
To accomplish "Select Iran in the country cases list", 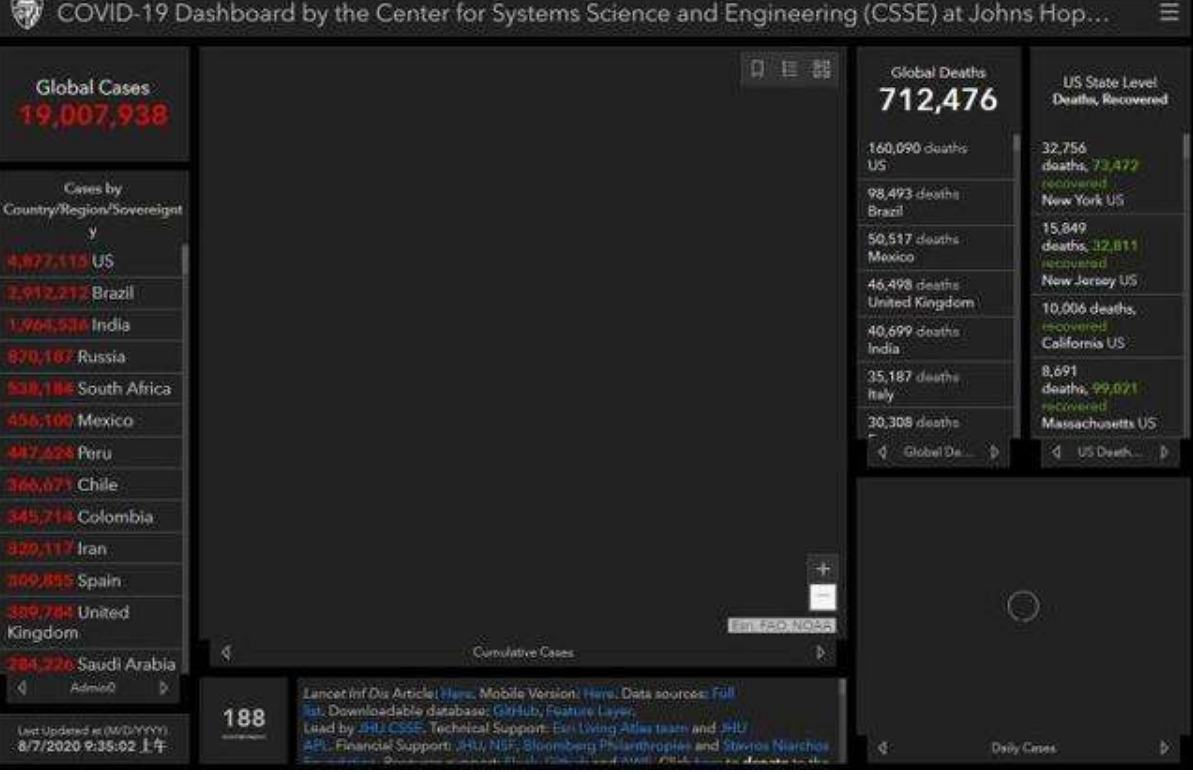I will pos(91,549).
